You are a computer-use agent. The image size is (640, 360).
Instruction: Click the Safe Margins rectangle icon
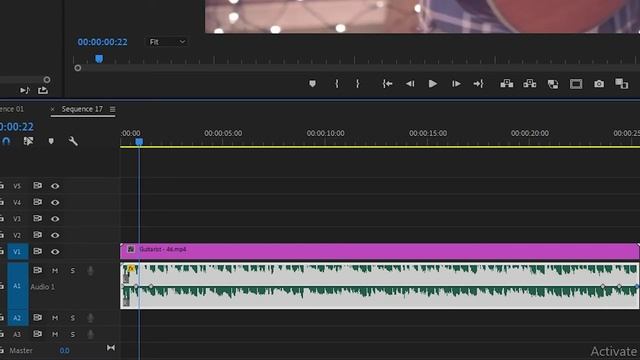click(x=576, y=84)
